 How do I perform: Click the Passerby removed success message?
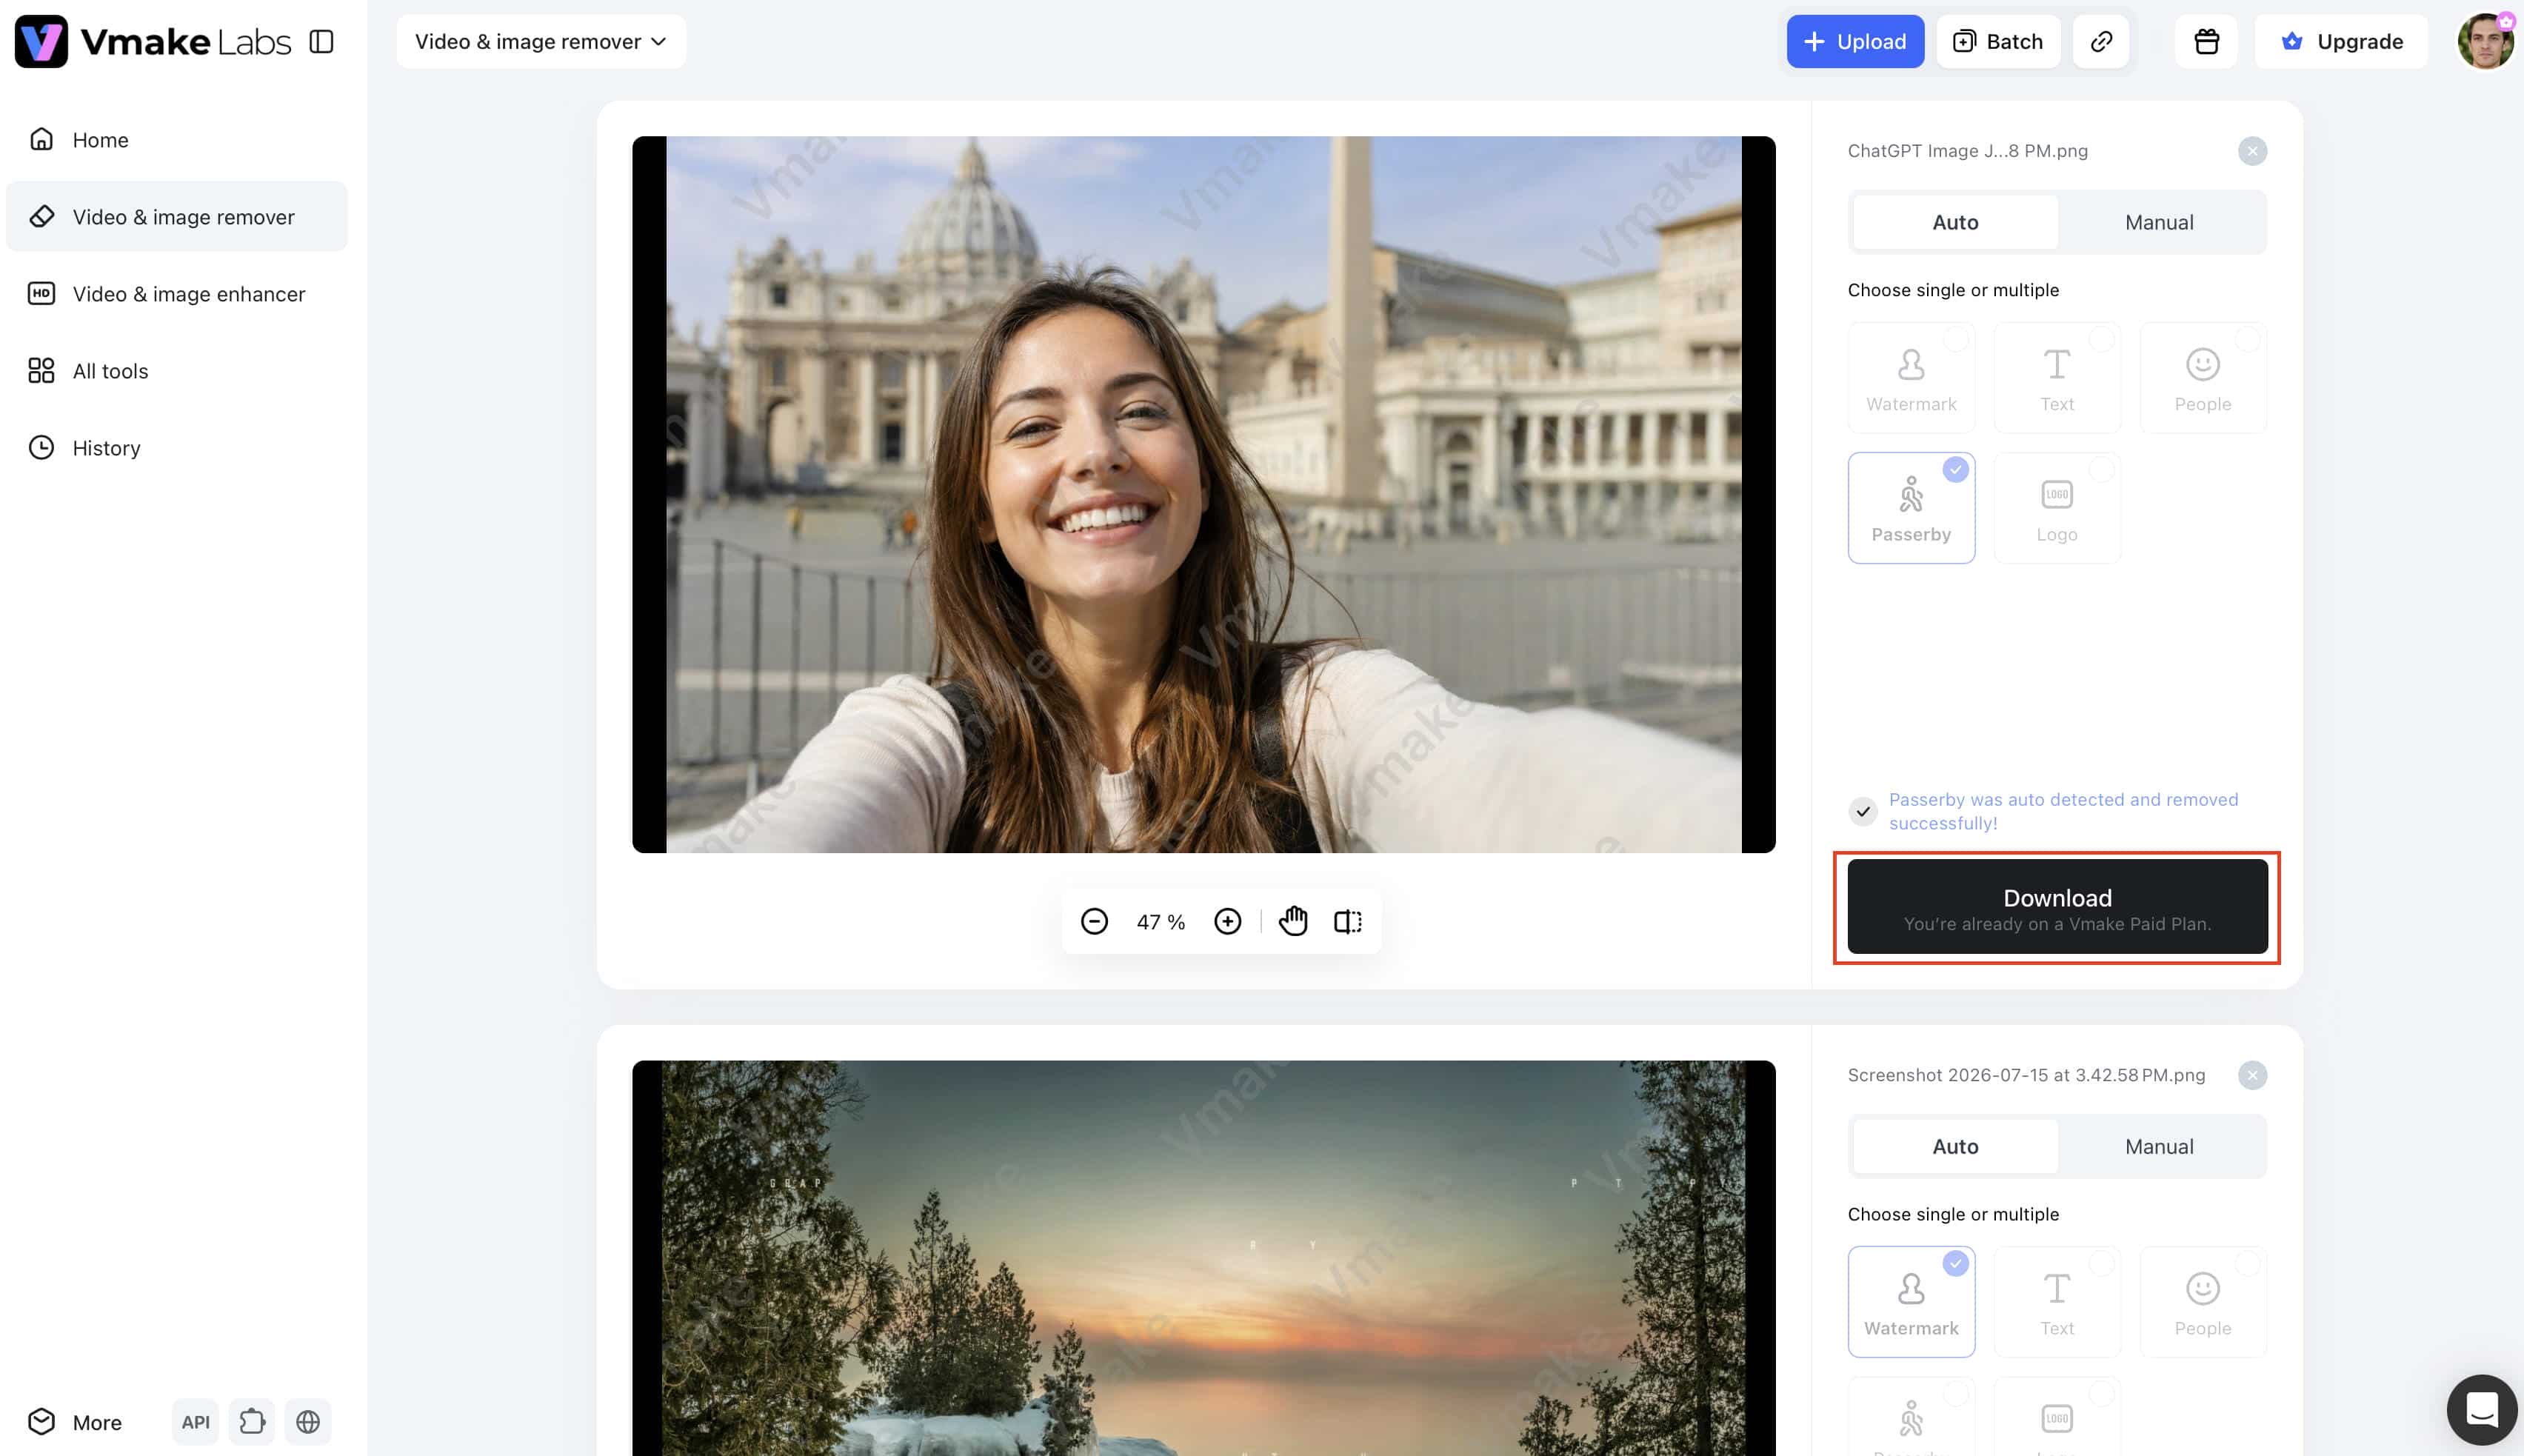click(x=2063, y=811)
